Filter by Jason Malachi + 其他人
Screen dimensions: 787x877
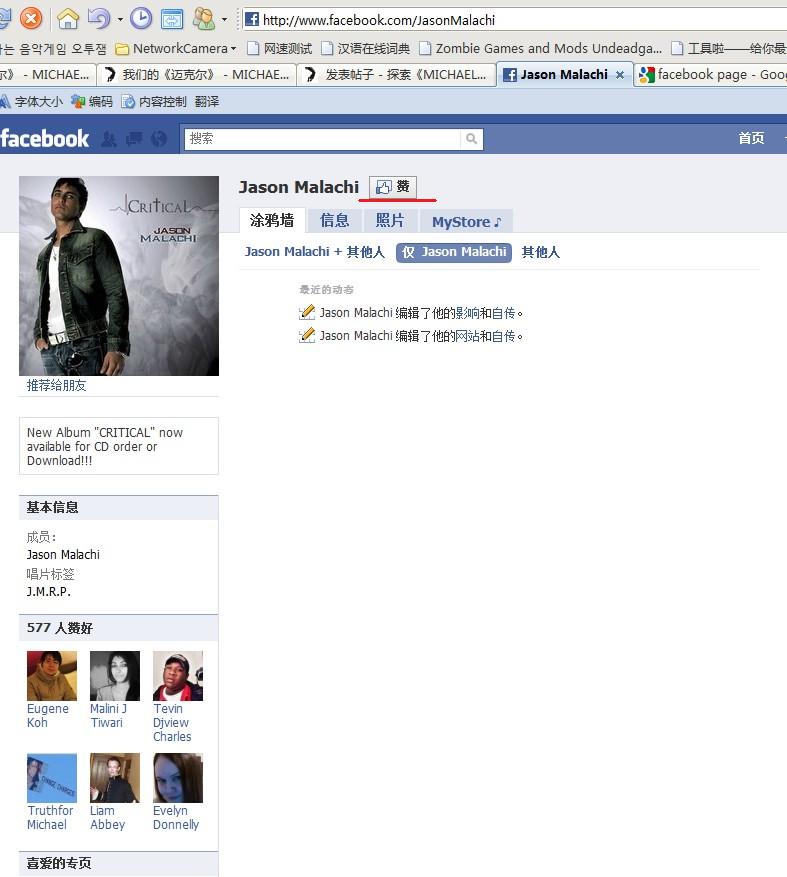315,252
